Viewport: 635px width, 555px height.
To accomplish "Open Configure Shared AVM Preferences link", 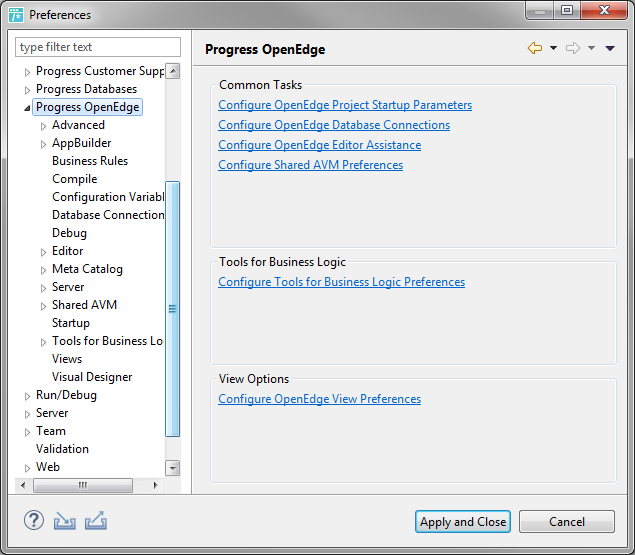I will click(311, 165).
